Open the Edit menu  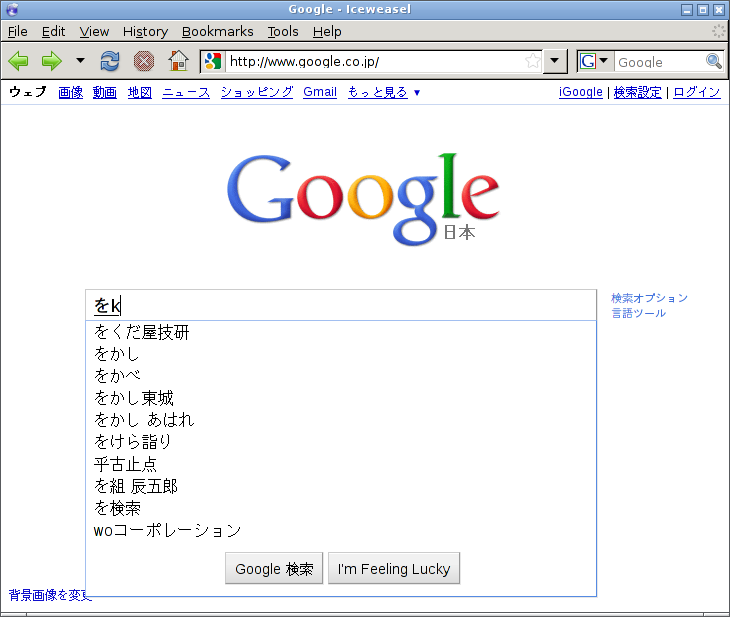click(53, 32)
